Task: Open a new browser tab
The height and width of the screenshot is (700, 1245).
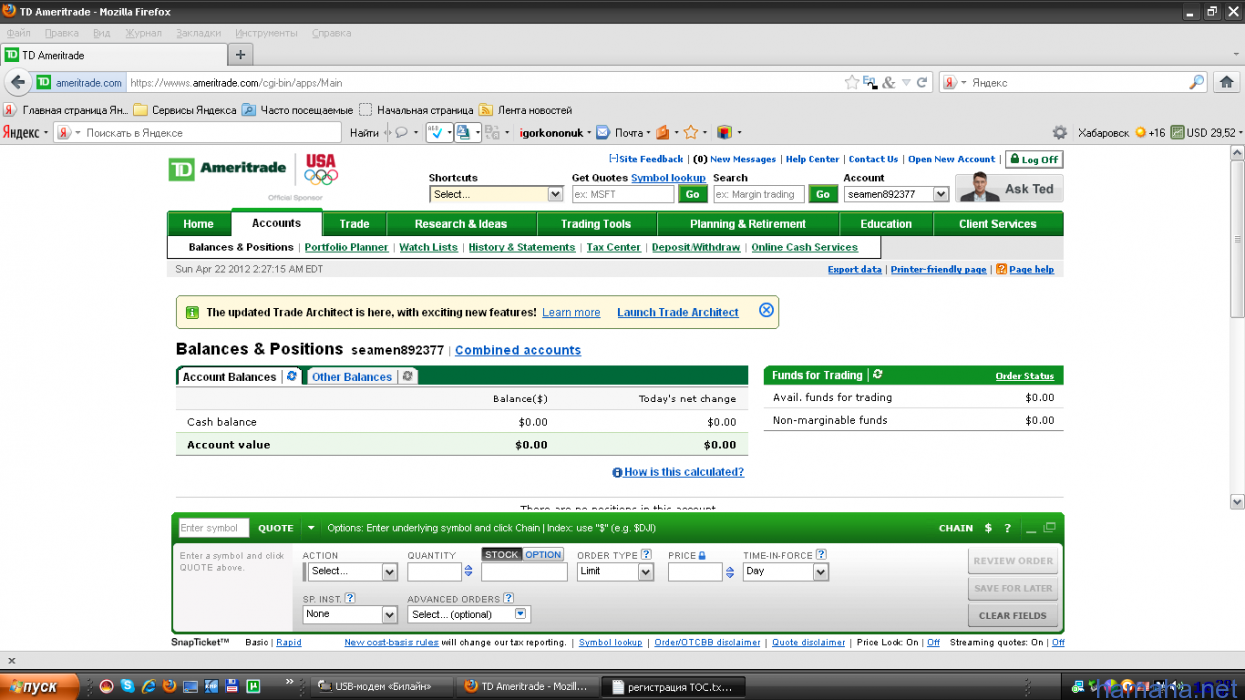Action: coord(240,54)
